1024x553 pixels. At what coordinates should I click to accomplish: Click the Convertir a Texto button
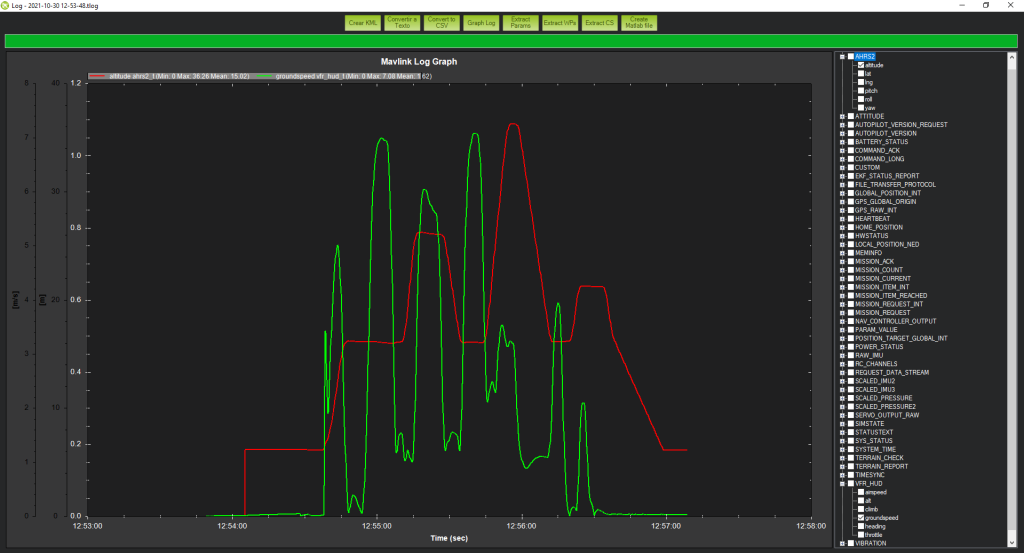pos(402,22)
